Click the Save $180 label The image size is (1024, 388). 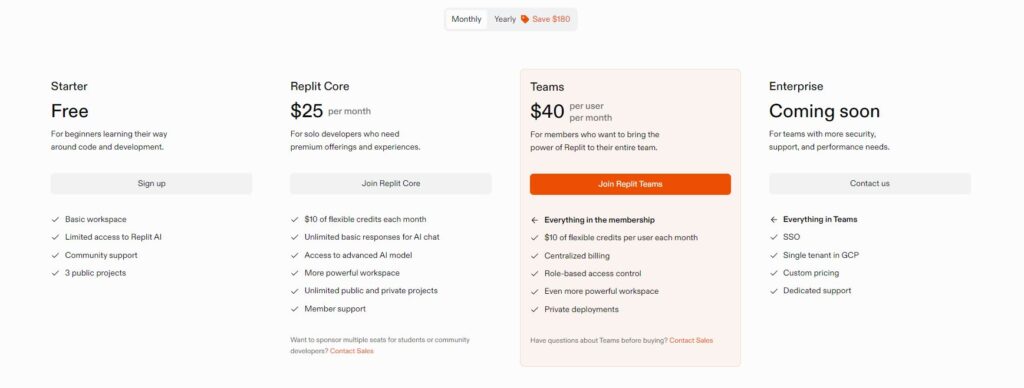(551, 19)
